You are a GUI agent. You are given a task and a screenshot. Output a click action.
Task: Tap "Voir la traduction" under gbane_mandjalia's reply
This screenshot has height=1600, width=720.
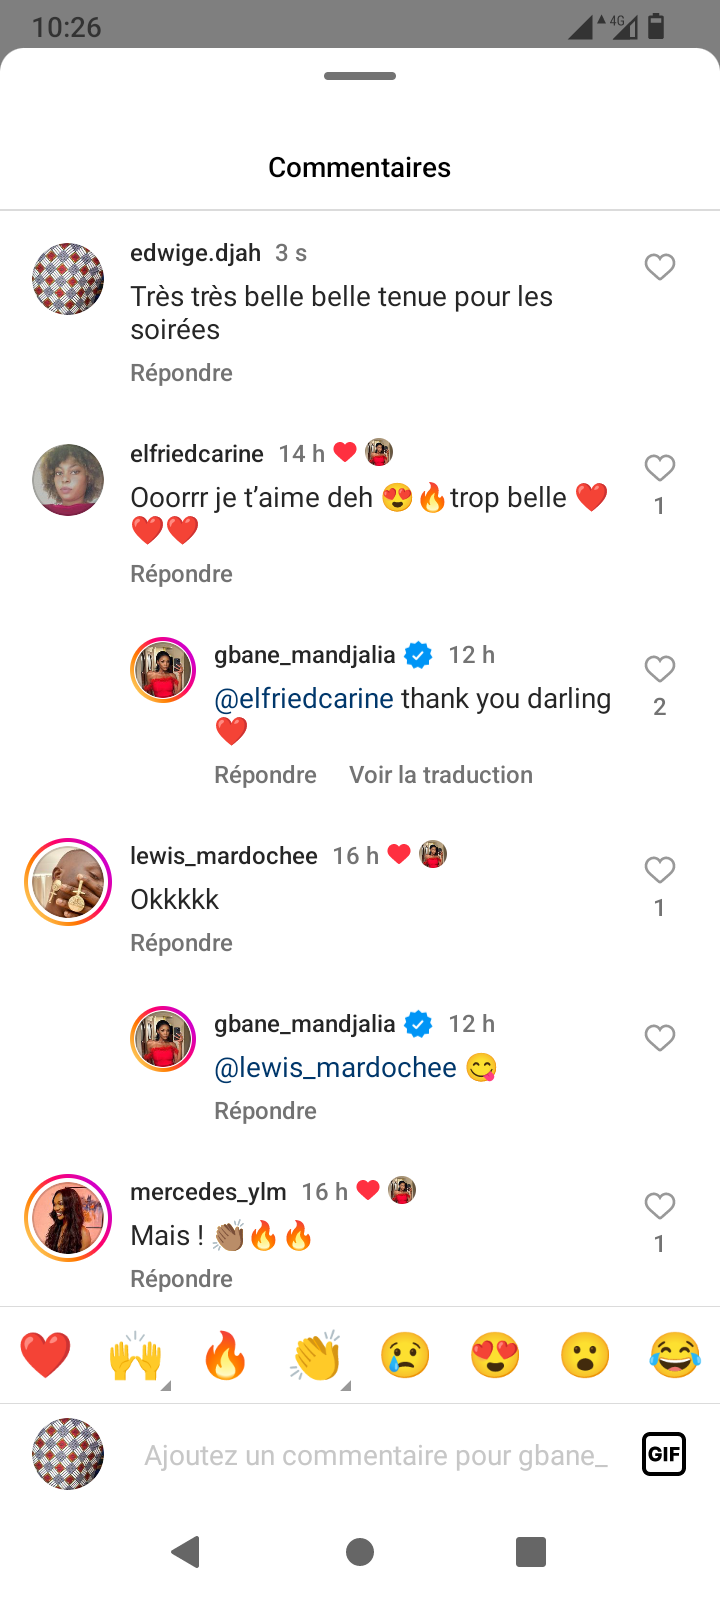point(441,775)
